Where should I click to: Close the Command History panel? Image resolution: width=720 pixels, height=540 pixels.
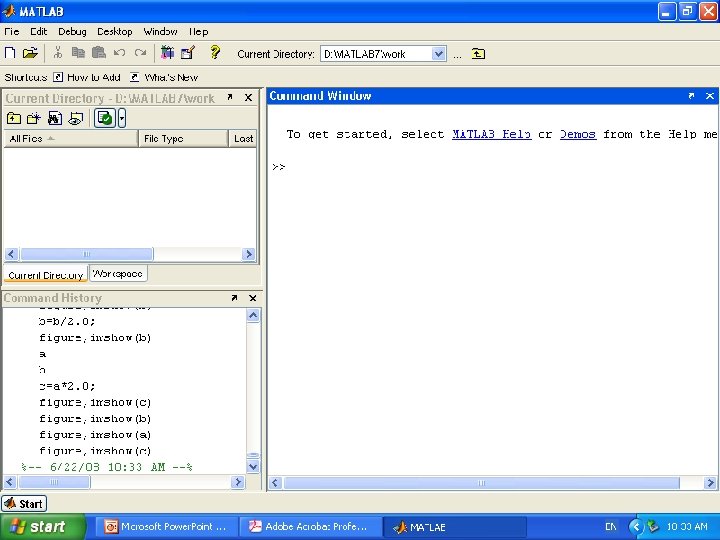pyautogui.click(x=253, y=298)
